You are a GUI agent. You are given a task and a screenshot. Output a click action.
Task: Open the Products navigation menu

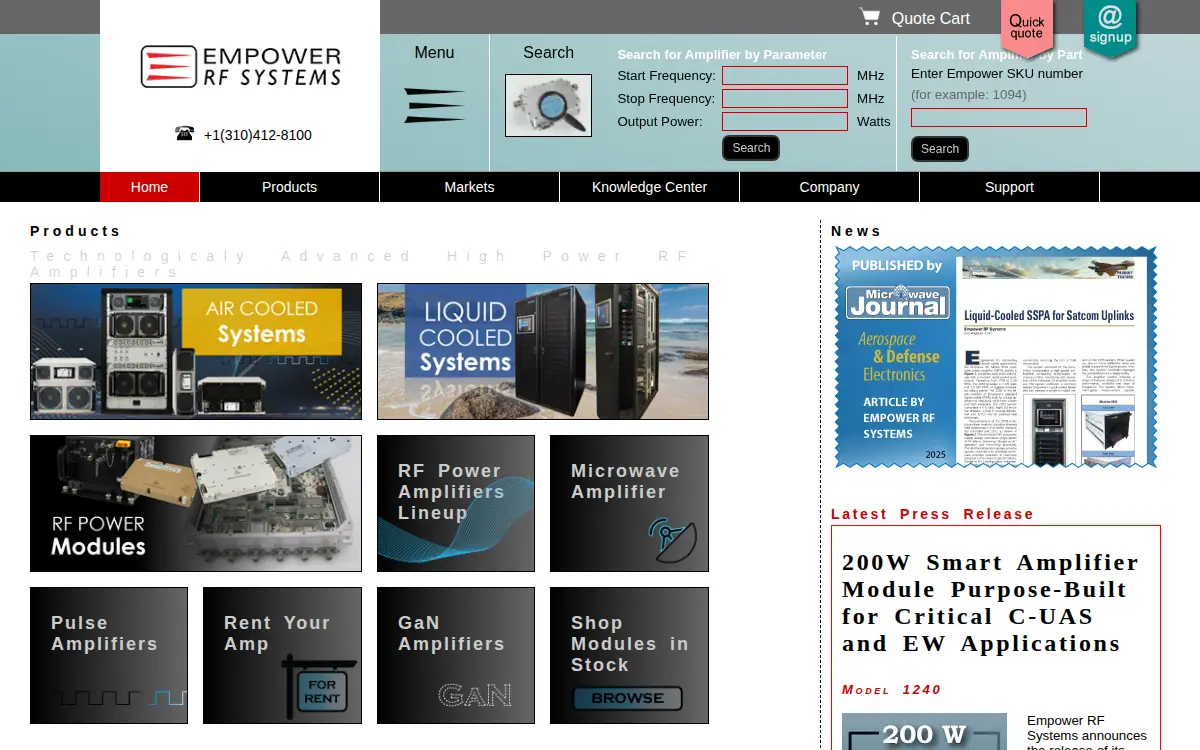(x=289, y=187)
